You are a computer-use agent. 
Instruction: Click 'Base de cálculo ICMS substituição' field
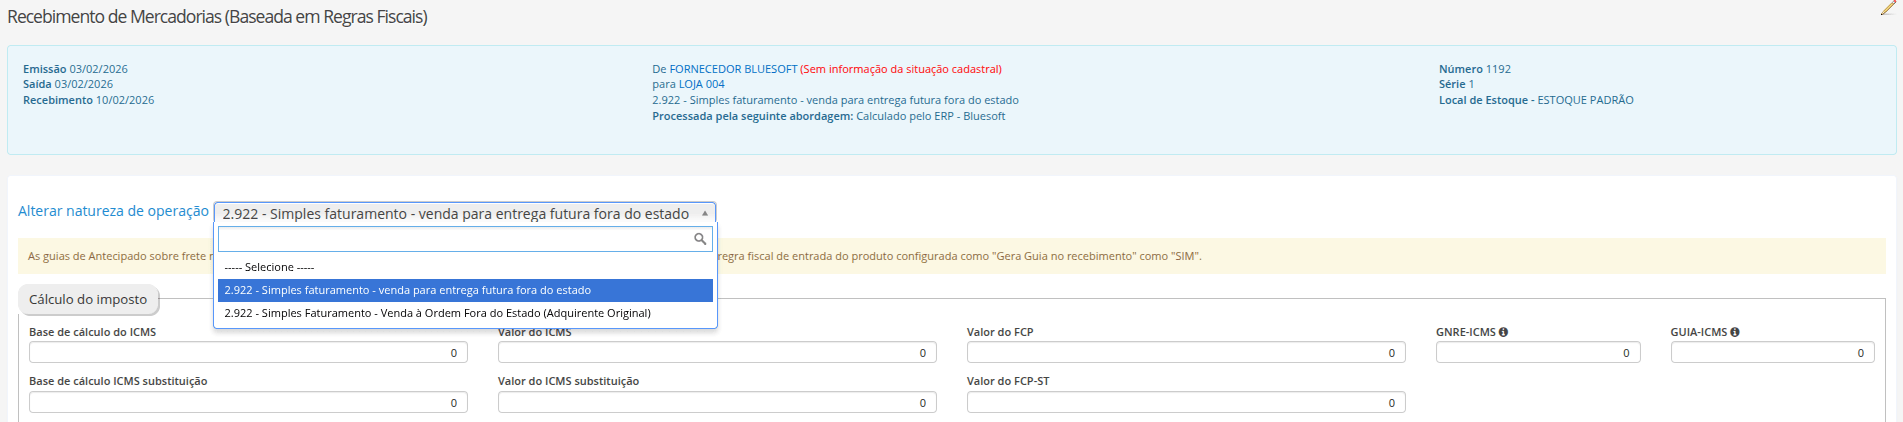(x=248, y=402)
